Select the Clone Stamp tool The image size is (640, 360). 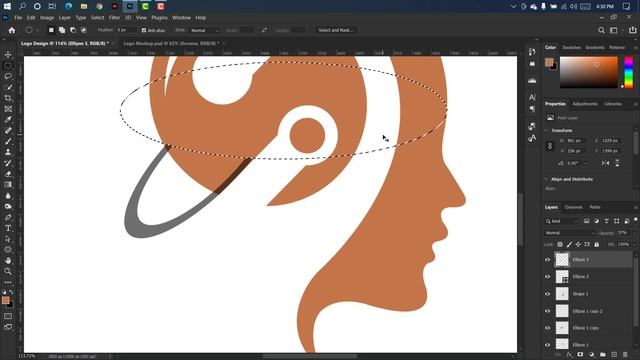8,152
